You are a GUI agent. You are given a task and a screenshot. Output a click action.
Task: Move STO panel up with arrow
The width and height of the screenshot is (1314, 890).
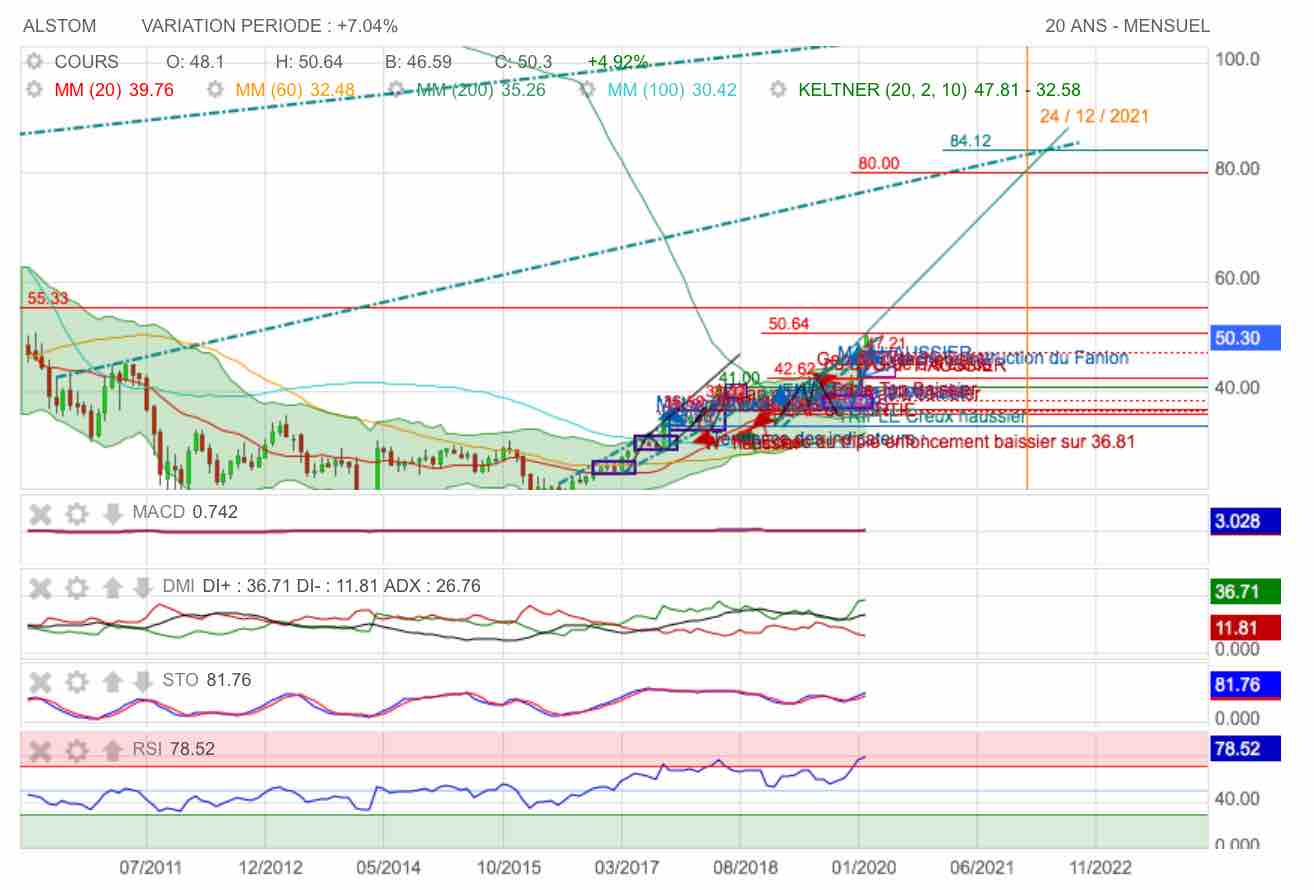pos(113,682)
